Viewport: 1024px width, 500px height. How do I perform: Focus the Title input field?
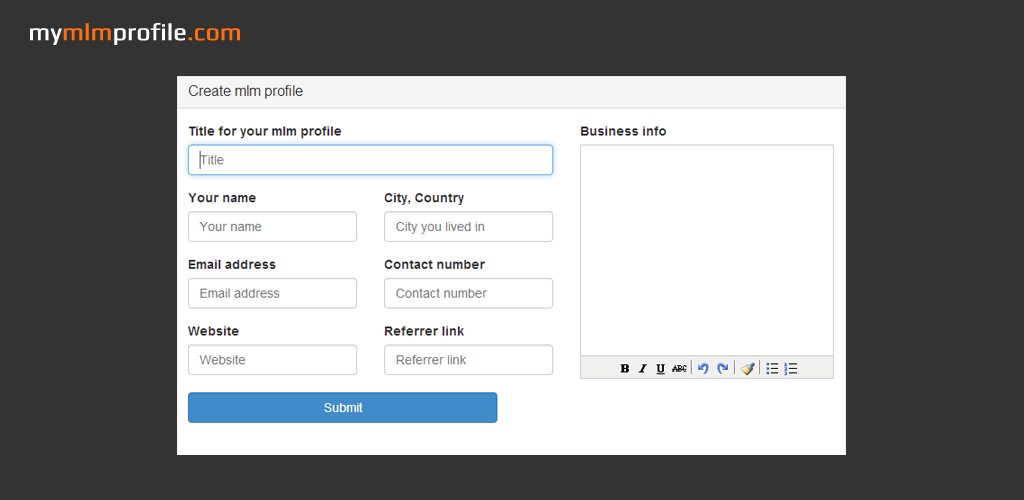(370, 160)
